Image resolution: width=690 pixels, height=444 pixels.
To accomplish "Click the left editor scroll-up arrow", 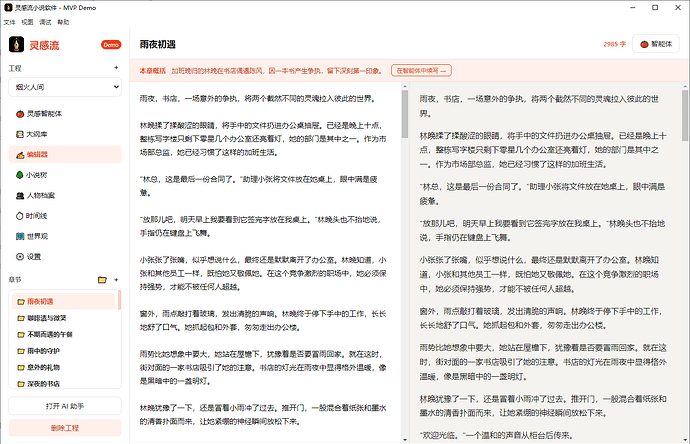I will pos(405,86).
